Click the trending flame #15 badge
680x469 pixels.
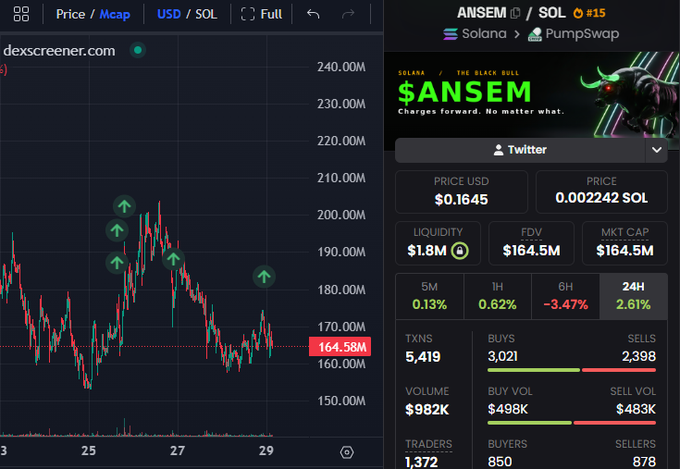point(589,13)
